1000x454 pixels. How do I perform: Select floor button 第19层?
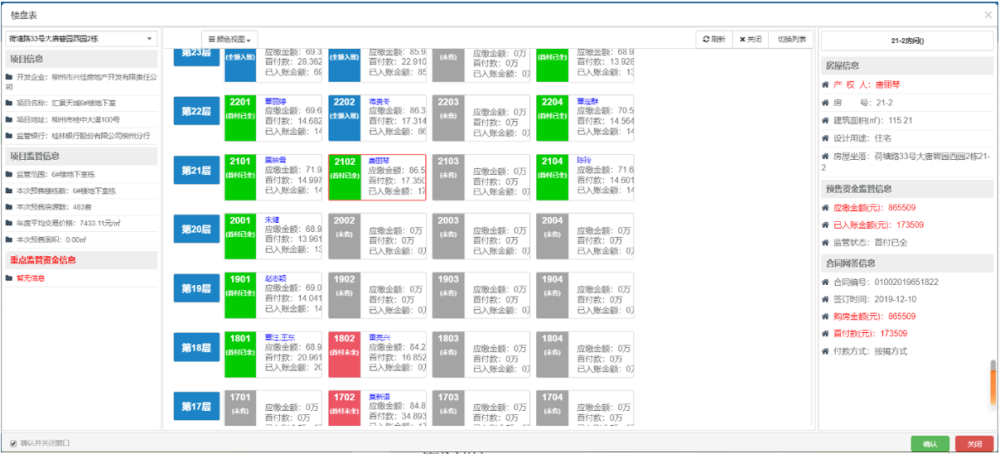tap(196, 288)
